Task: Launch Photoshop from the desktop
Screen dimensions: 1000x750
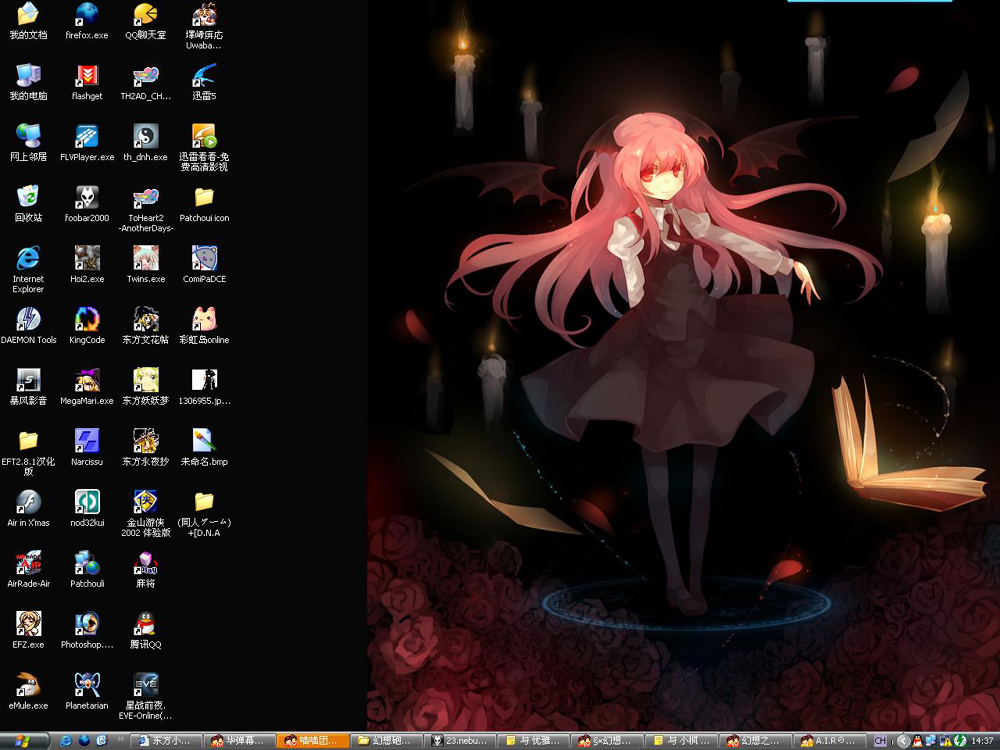Action: (87, 631)
